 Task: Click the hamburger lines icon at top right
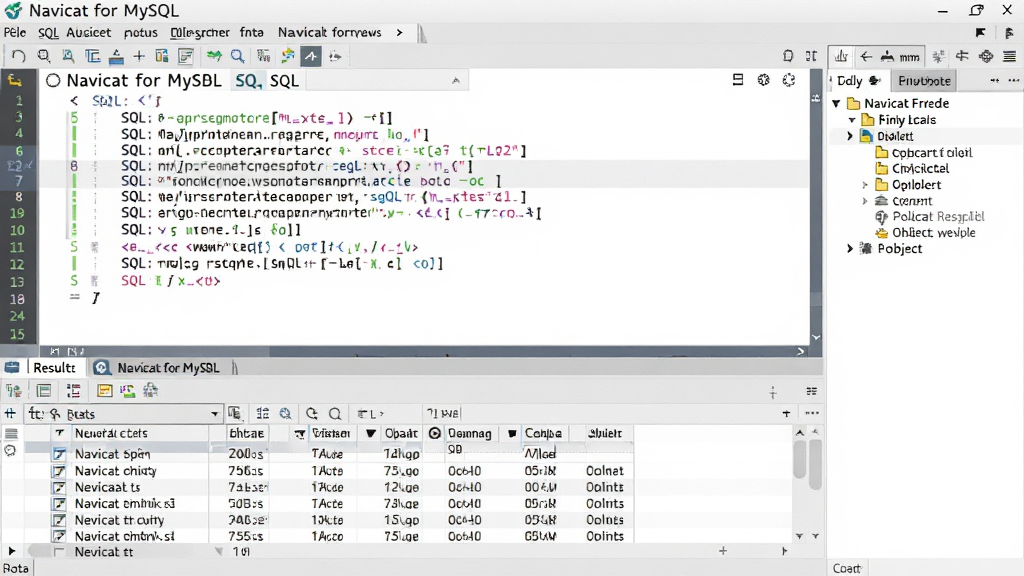pos(1010,57)
